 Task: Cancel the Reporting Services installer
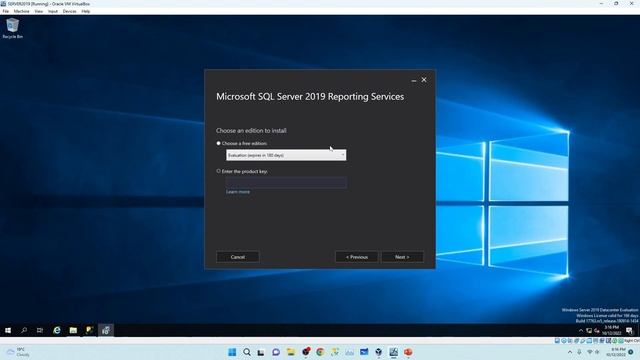238,257
